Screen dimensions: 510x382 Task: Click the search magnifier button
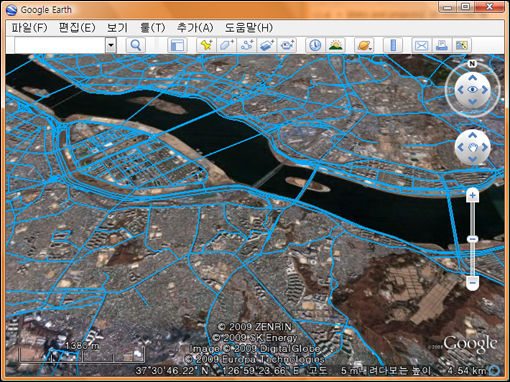(136, 45)
